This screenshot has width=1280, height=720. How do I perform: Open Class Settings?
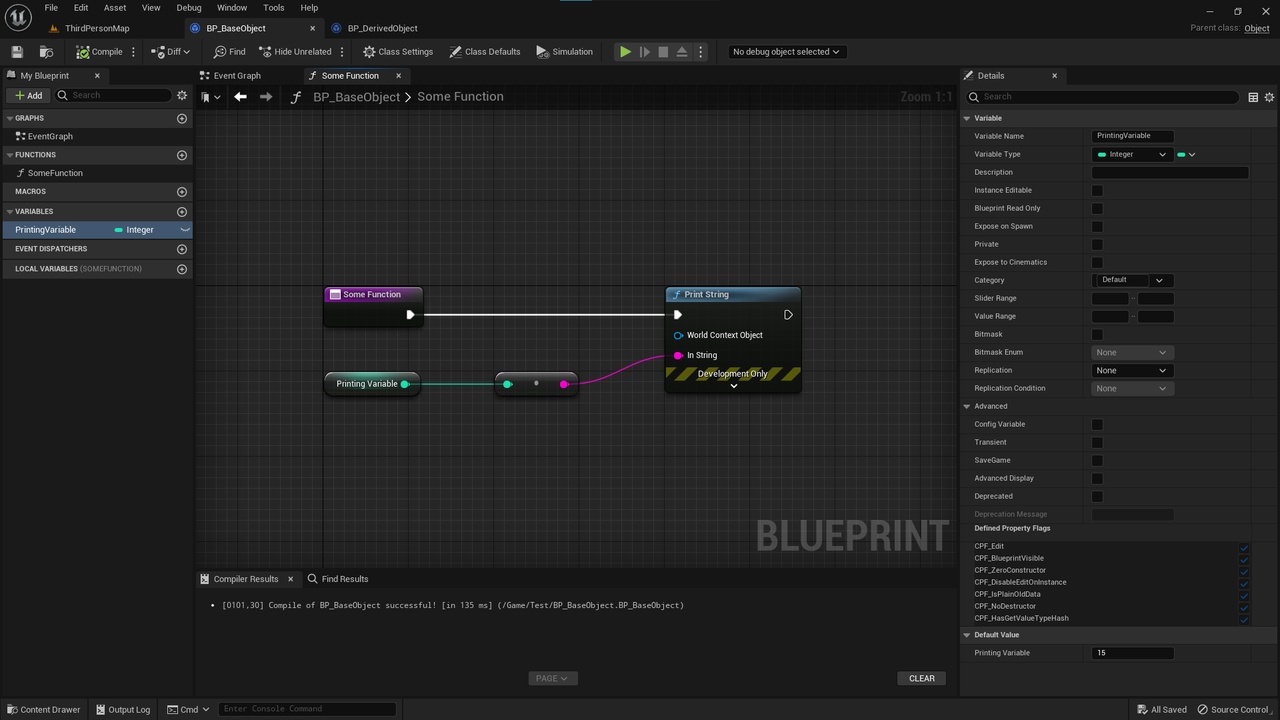pyautogui.click(x=398, y=52)
